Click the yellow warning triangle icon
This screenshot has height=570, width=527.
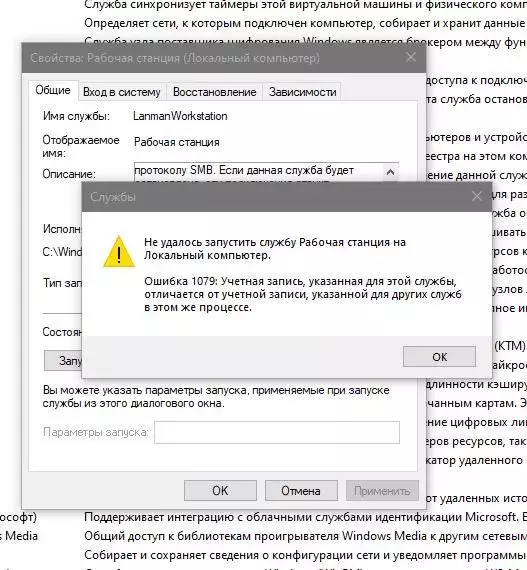coord(119,252)
